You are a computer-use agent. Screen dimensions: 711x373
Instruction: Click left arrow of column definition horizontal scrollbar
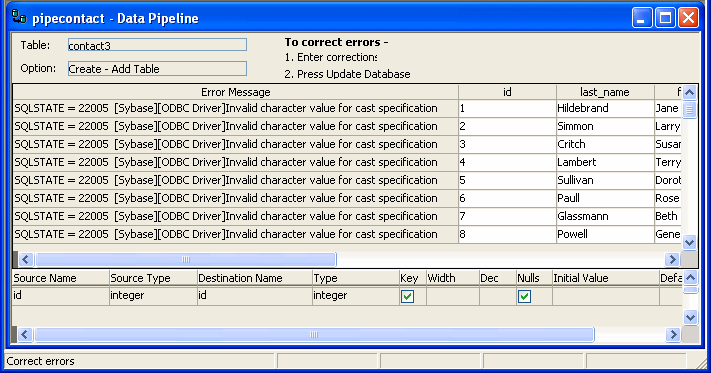coord(25,334)
